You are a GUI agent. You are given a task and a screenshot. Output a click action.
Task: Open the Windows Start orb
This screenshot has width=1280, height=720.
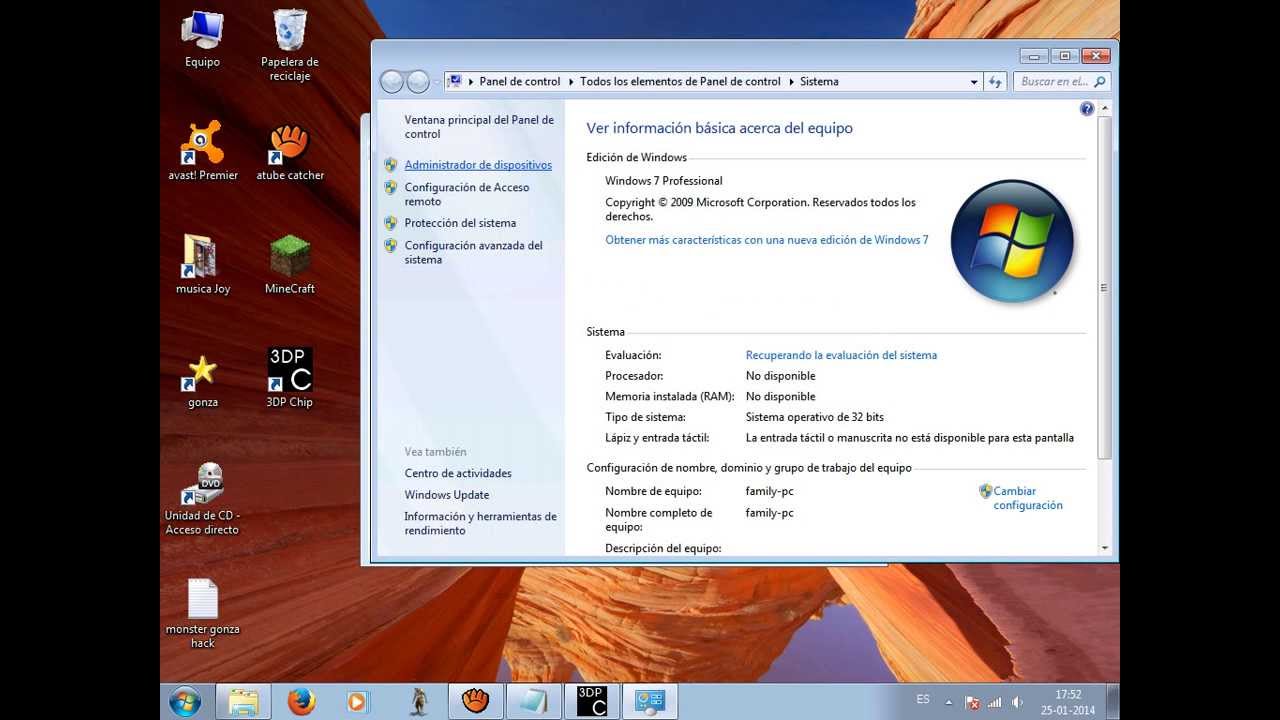[185, 702]
